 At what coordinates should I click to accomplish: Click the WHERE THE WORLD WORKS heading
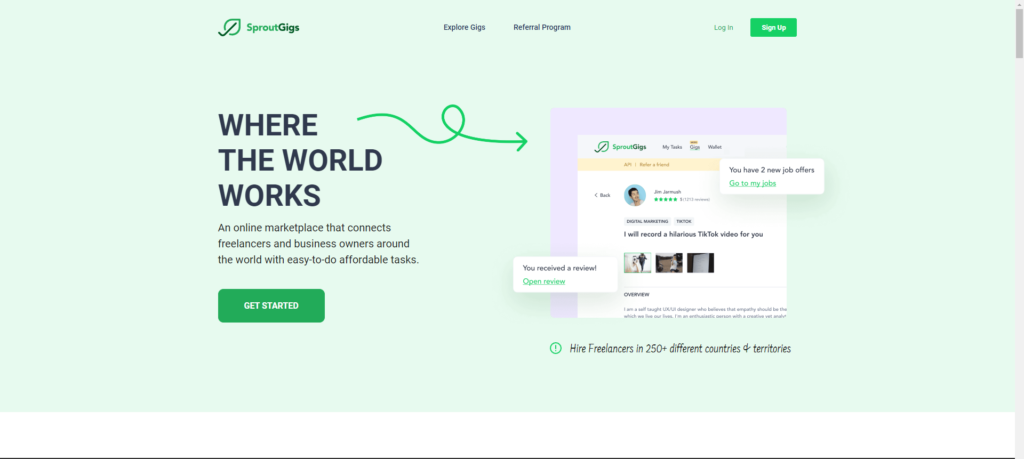pos(300,160)
